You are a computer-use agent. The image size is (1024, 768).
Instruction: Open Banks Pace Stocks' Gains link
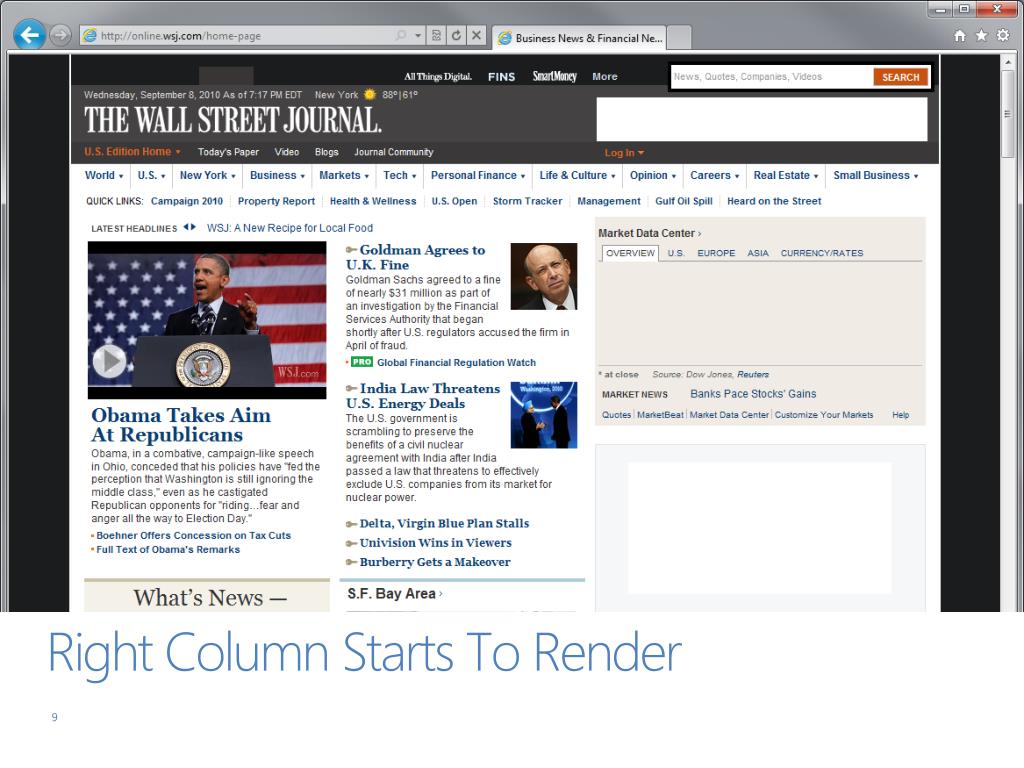[753, 394]
